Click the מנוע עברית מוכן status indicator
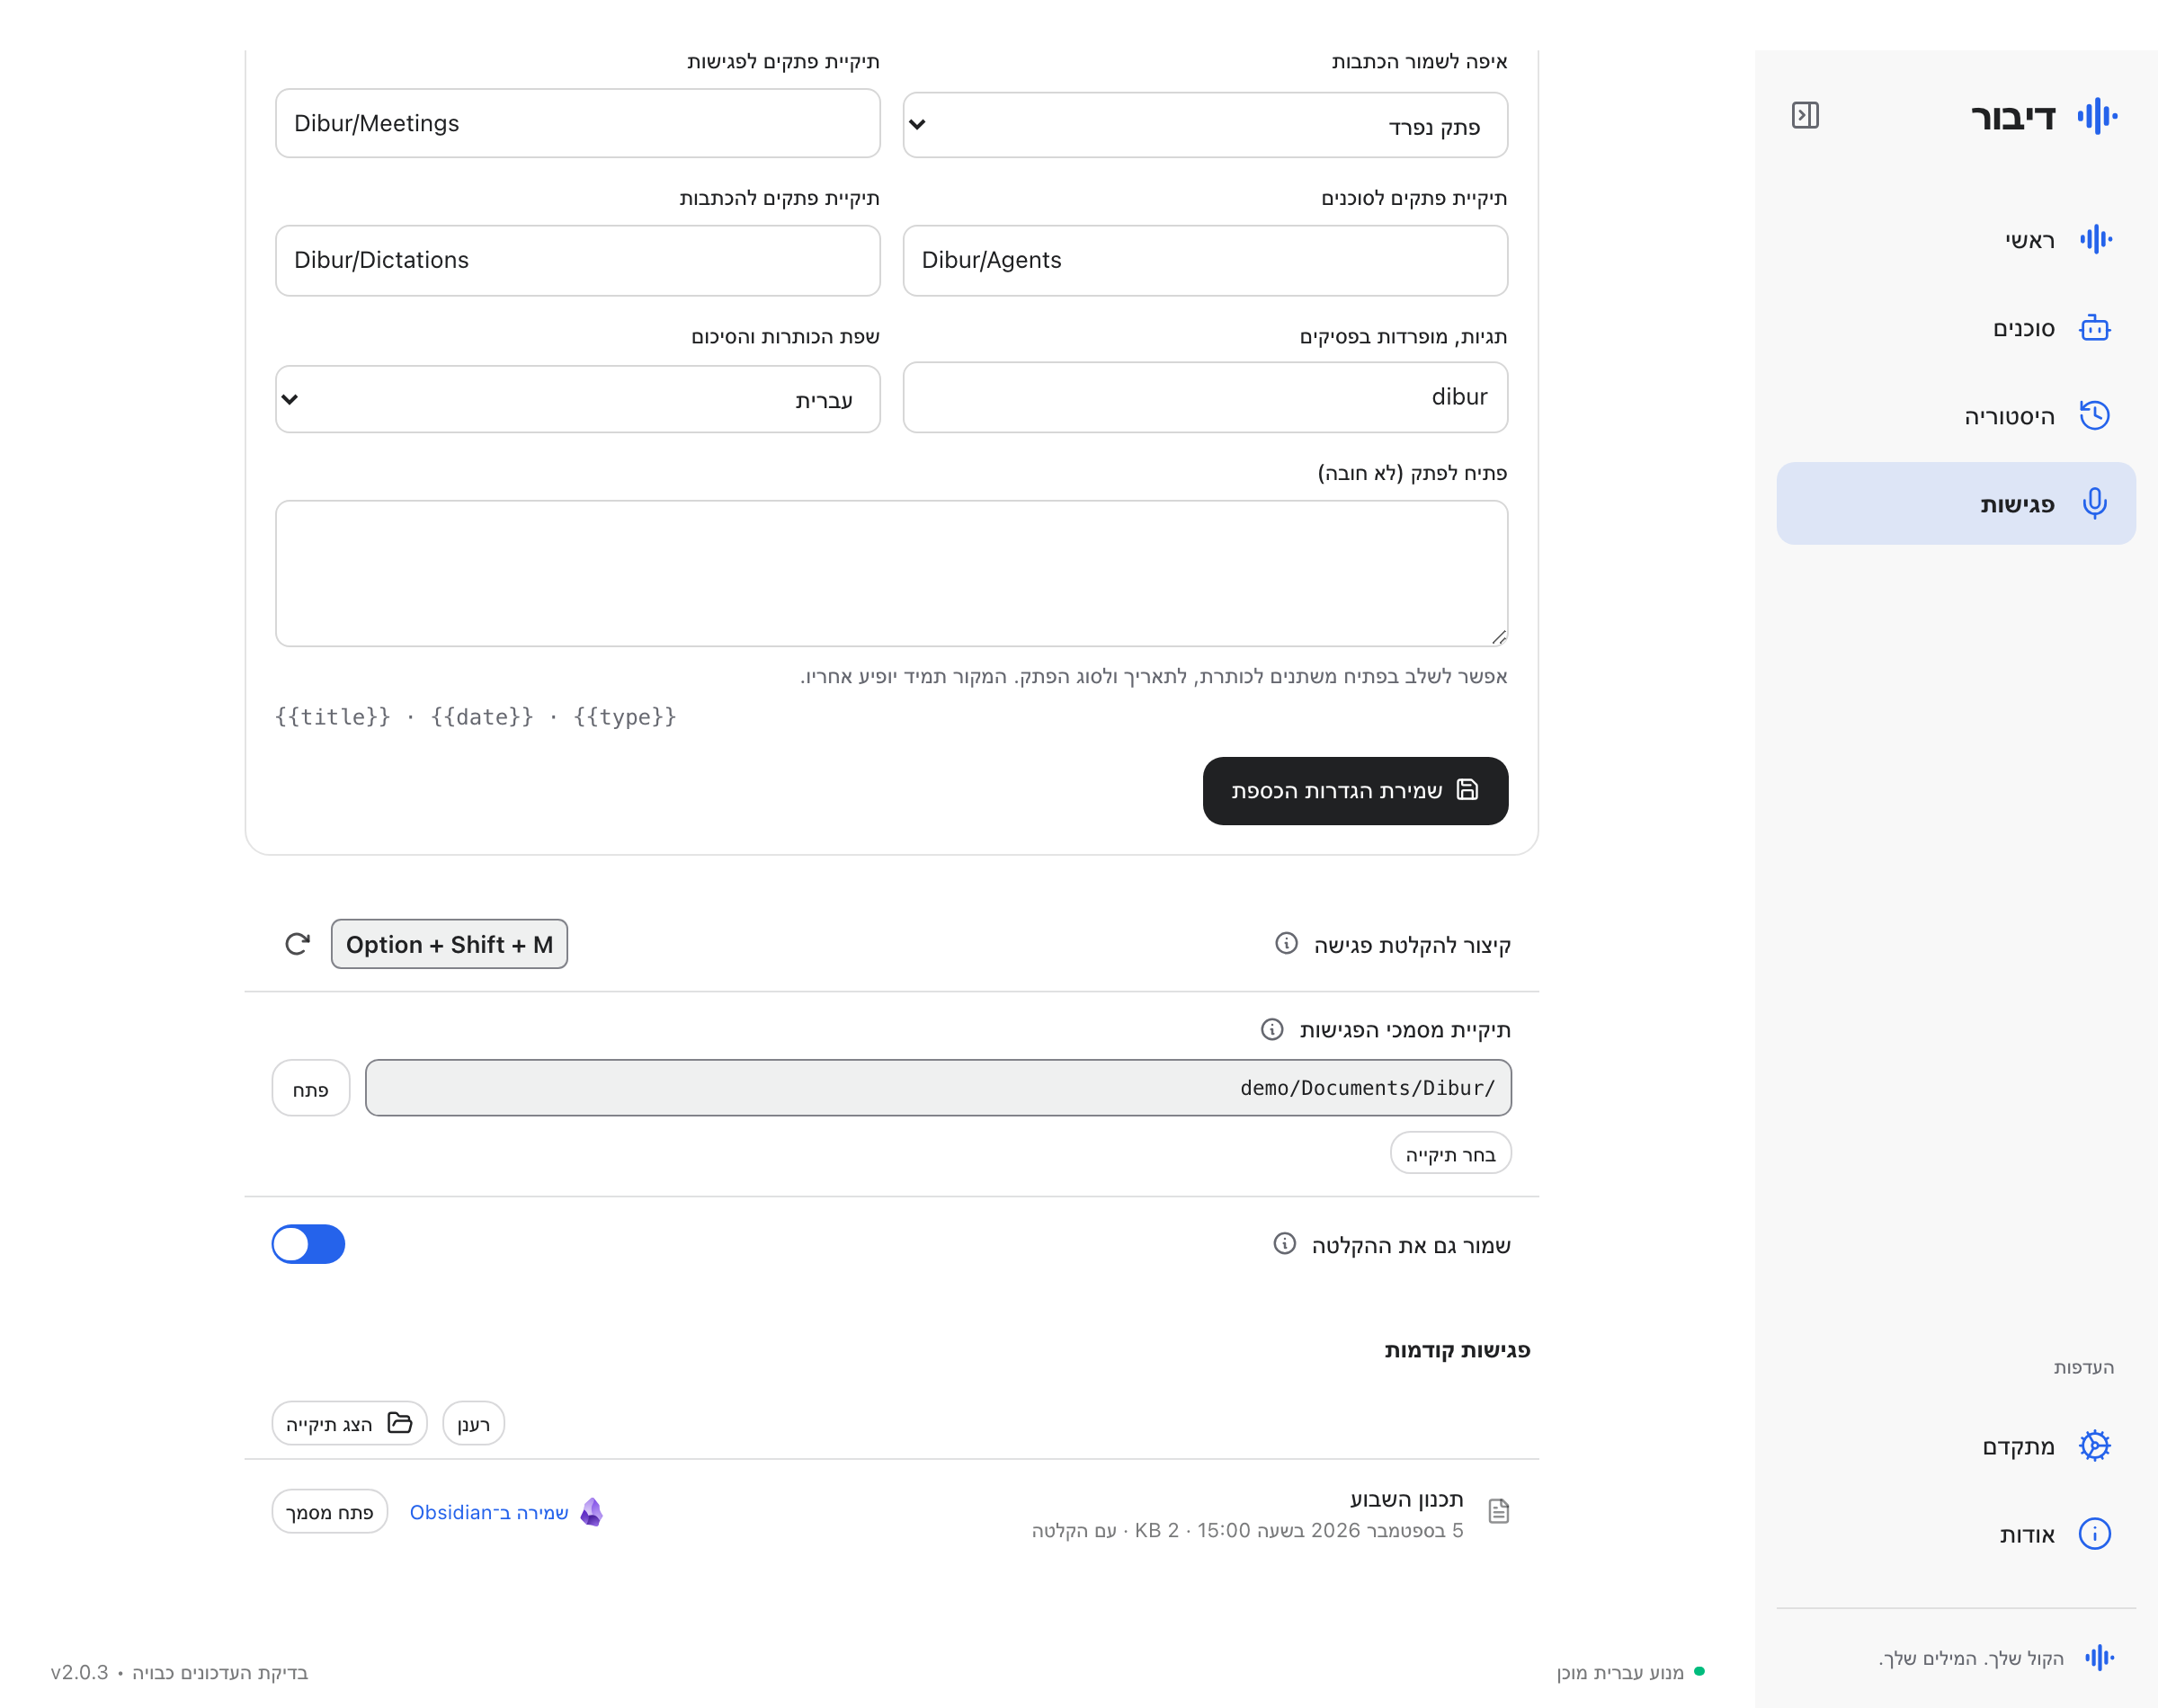Viewport: 2158px width, 1708px height. (1630, 1672)
